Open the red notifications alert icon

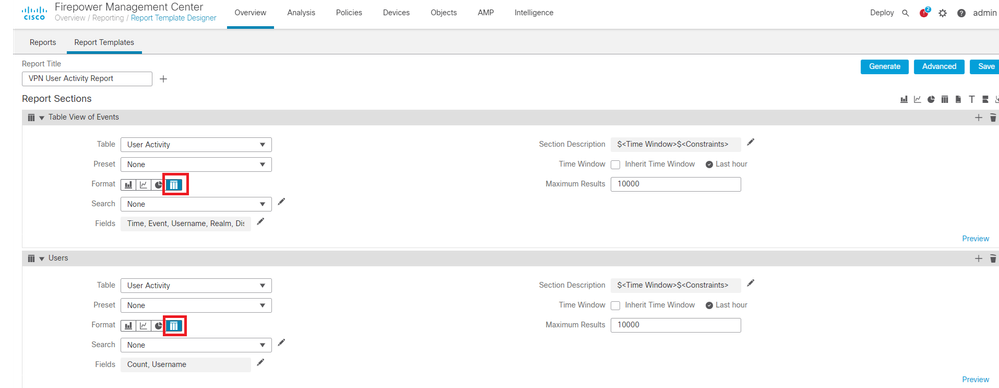click(924, 12)
